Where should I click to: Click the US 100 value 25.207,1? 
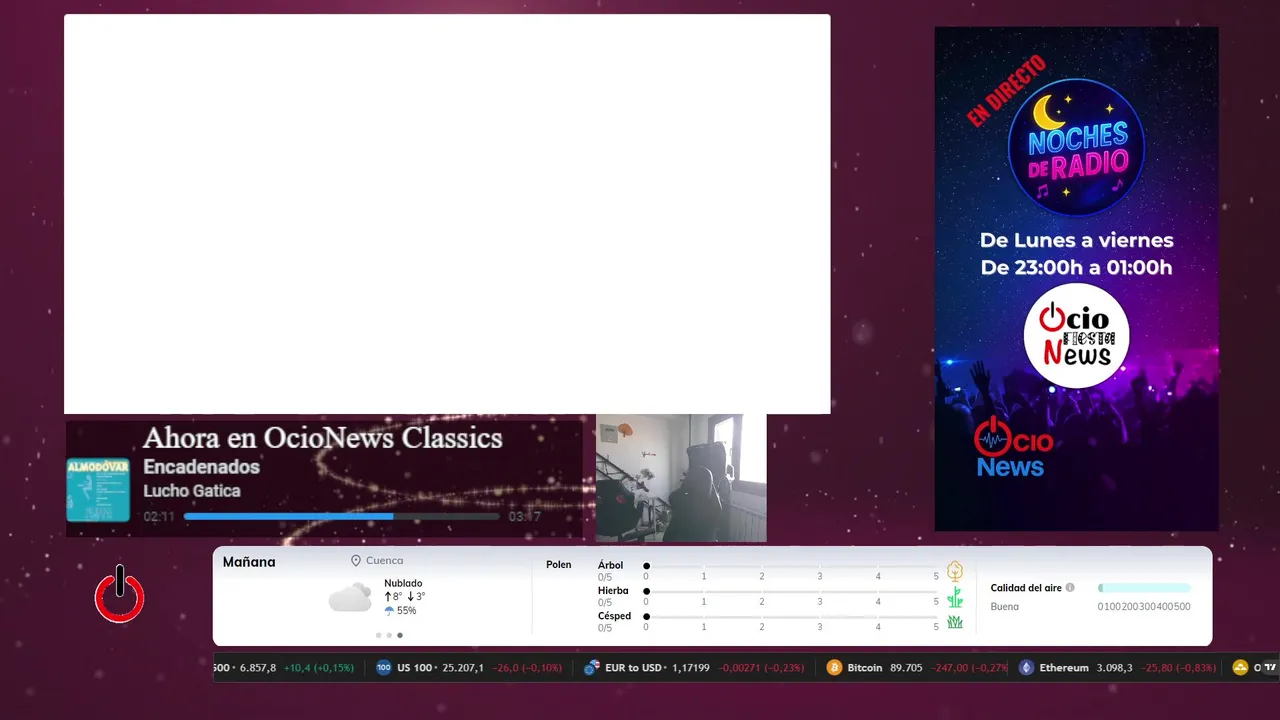coord(461,668)
